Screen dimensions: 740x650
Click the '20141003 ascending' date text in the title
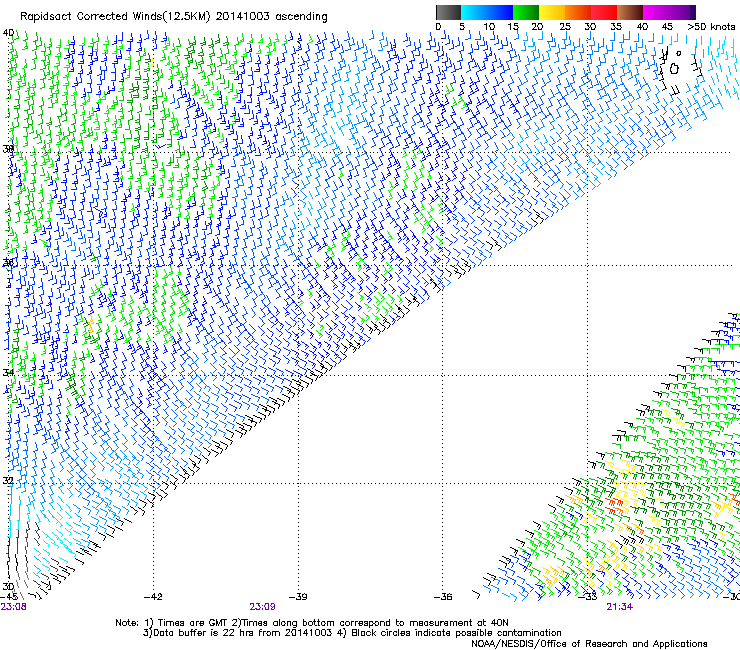pyautogui.click(x=272, y=17)
